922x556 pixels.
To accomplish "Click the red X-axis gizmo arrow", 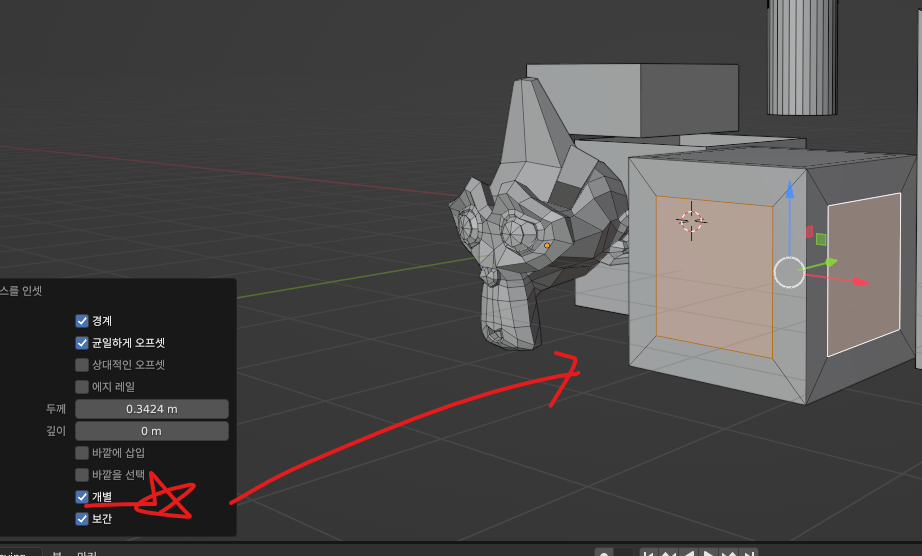I will 860,282.
